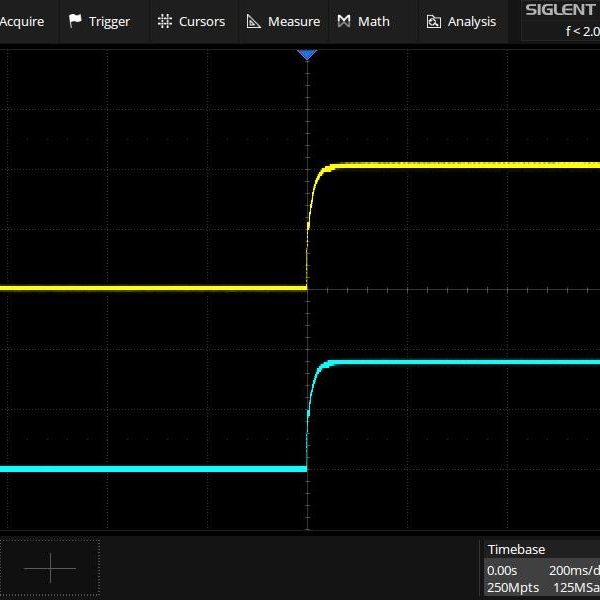Open the Timebase settings header
Viewport: 600px width, 600px height.
(x=516, y=549)
